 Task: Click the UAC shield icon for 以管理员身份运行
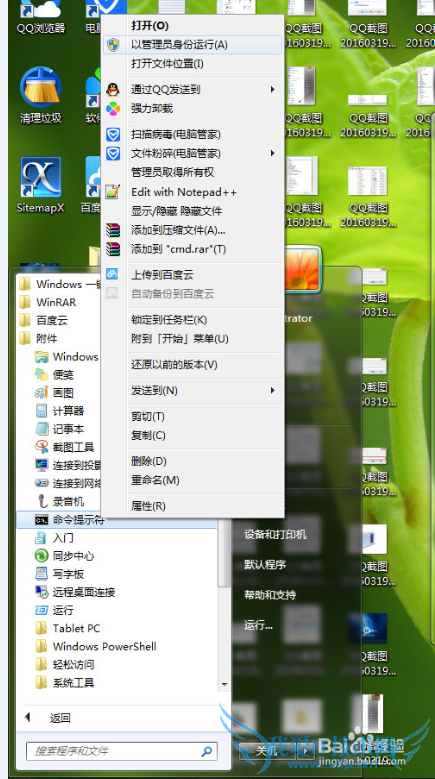click(113, 45)
